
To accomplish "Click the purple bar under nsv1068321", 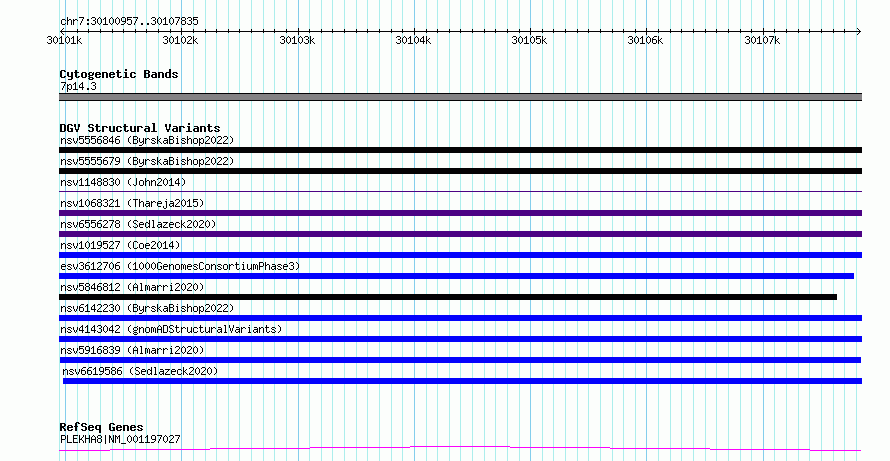I will pos(460,213).
